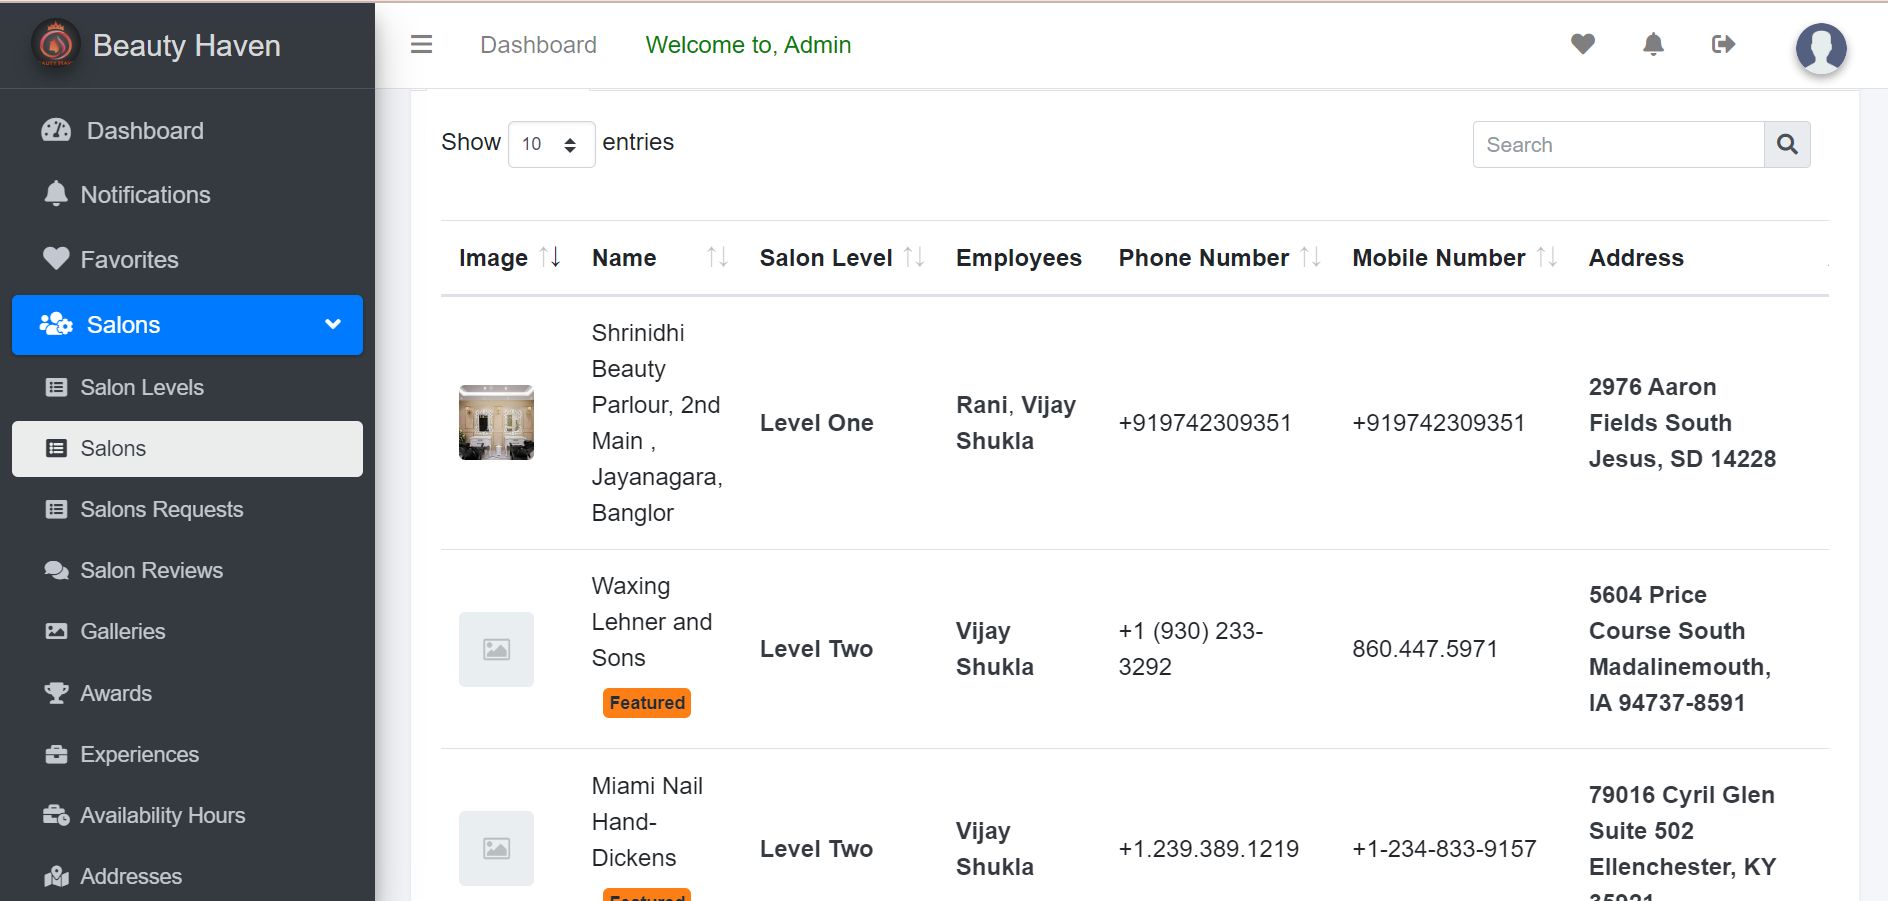The height and width of the screenshot is (901, 1888).
Task: Go to Salon Reviews in sidebar
Action: click(x=151, y=571)
